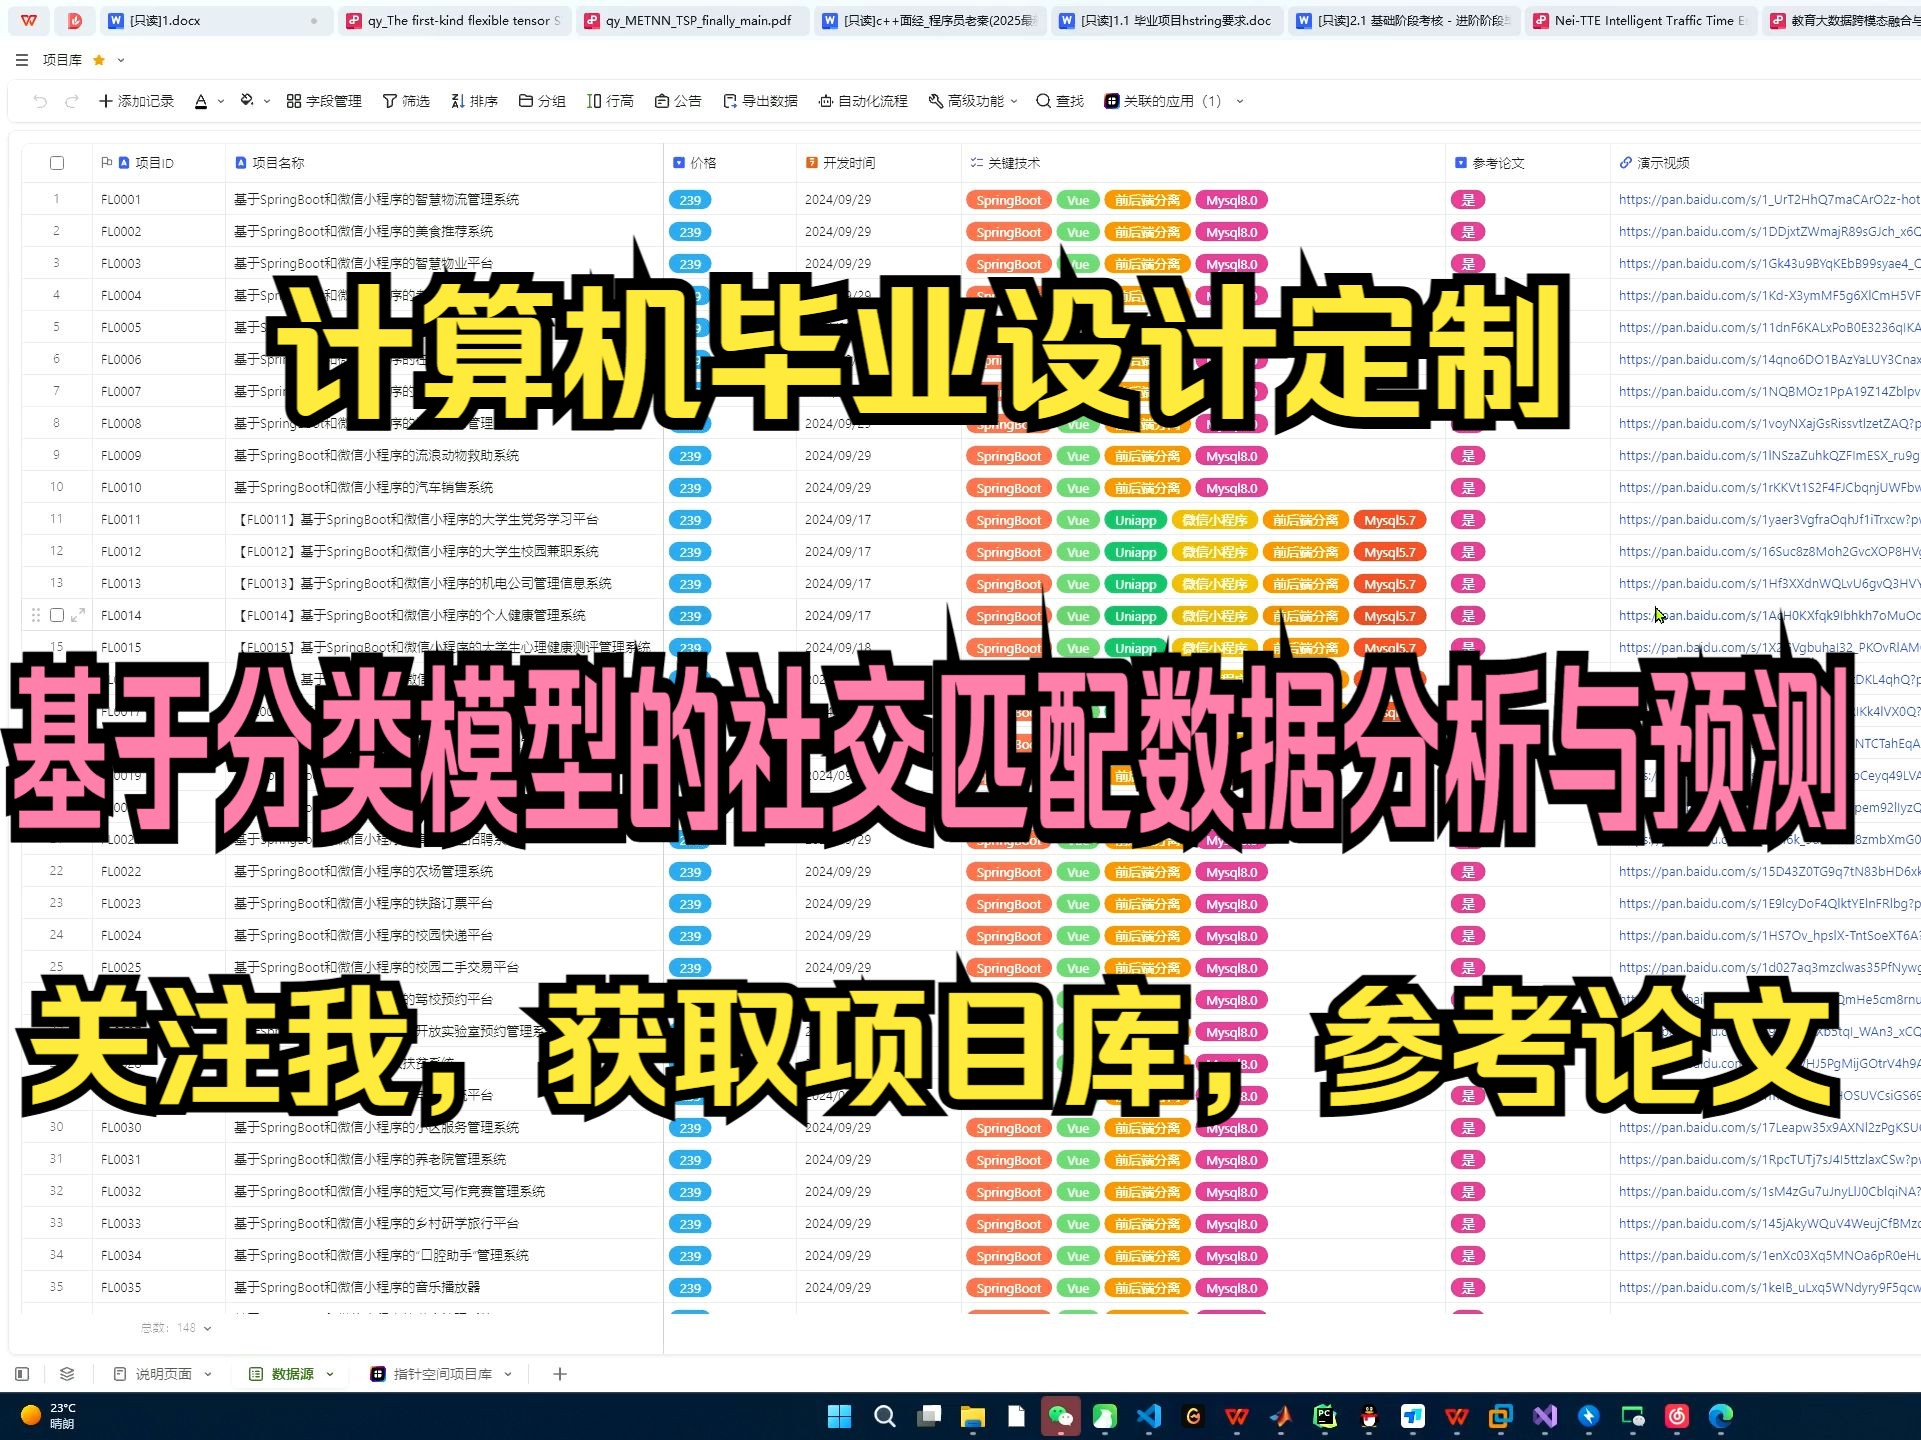The height and width of the screenshot is (1440, 1921).
Task: Click 导出数据 export data
Action: [x=760, y=101]
